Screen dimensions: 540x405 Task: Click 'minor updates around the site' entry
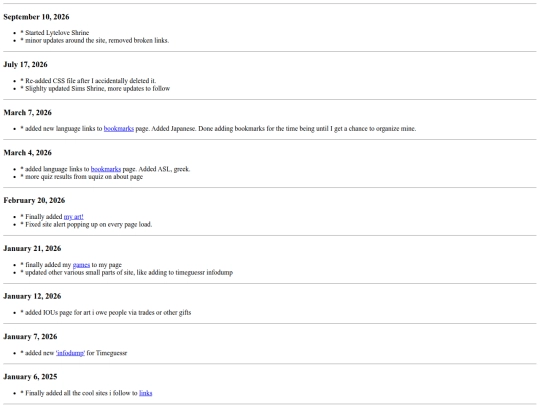tap(95, 41)
